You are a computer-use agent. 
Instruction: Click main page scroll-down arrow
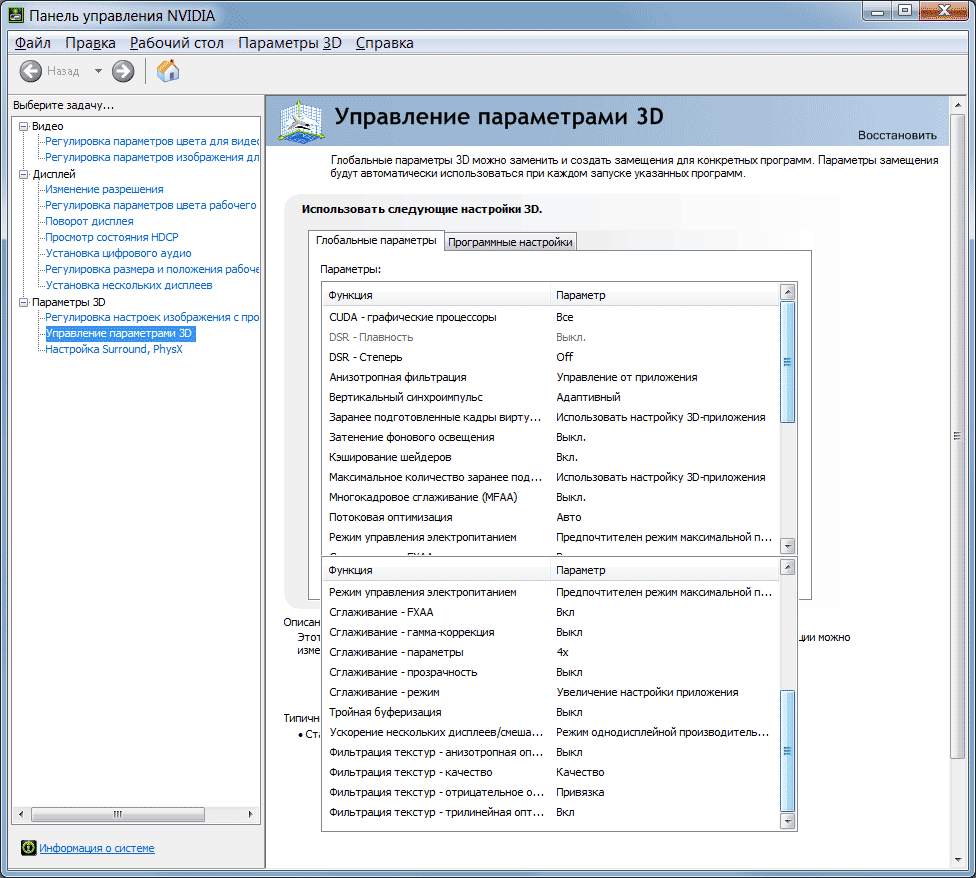958,860
